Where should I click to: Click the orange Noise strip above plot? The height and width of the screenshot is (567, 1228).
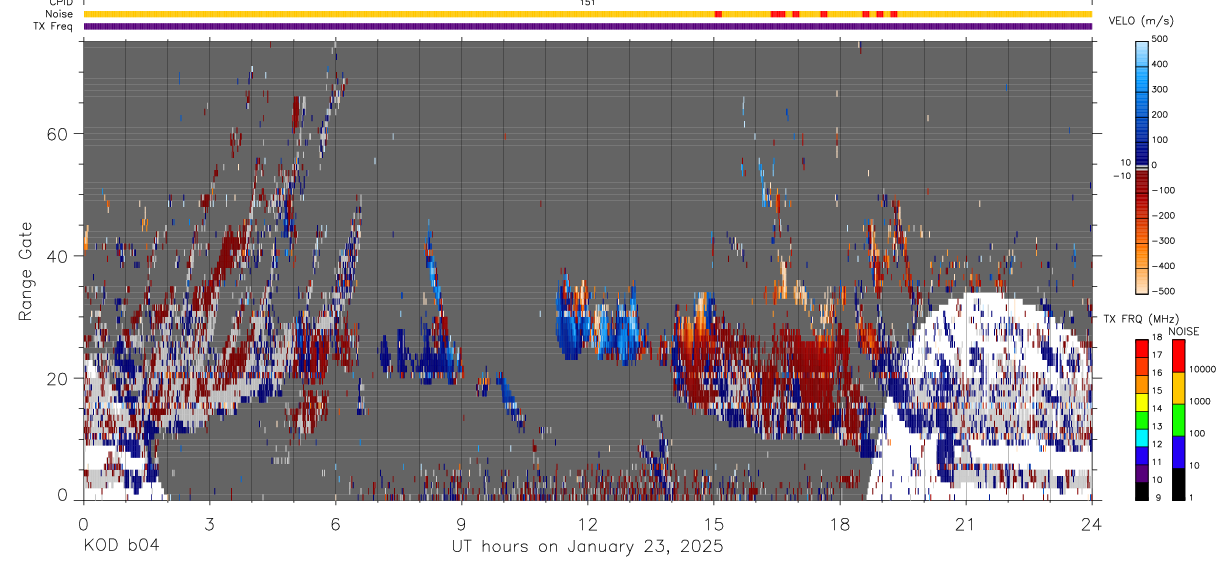[587, 14]
